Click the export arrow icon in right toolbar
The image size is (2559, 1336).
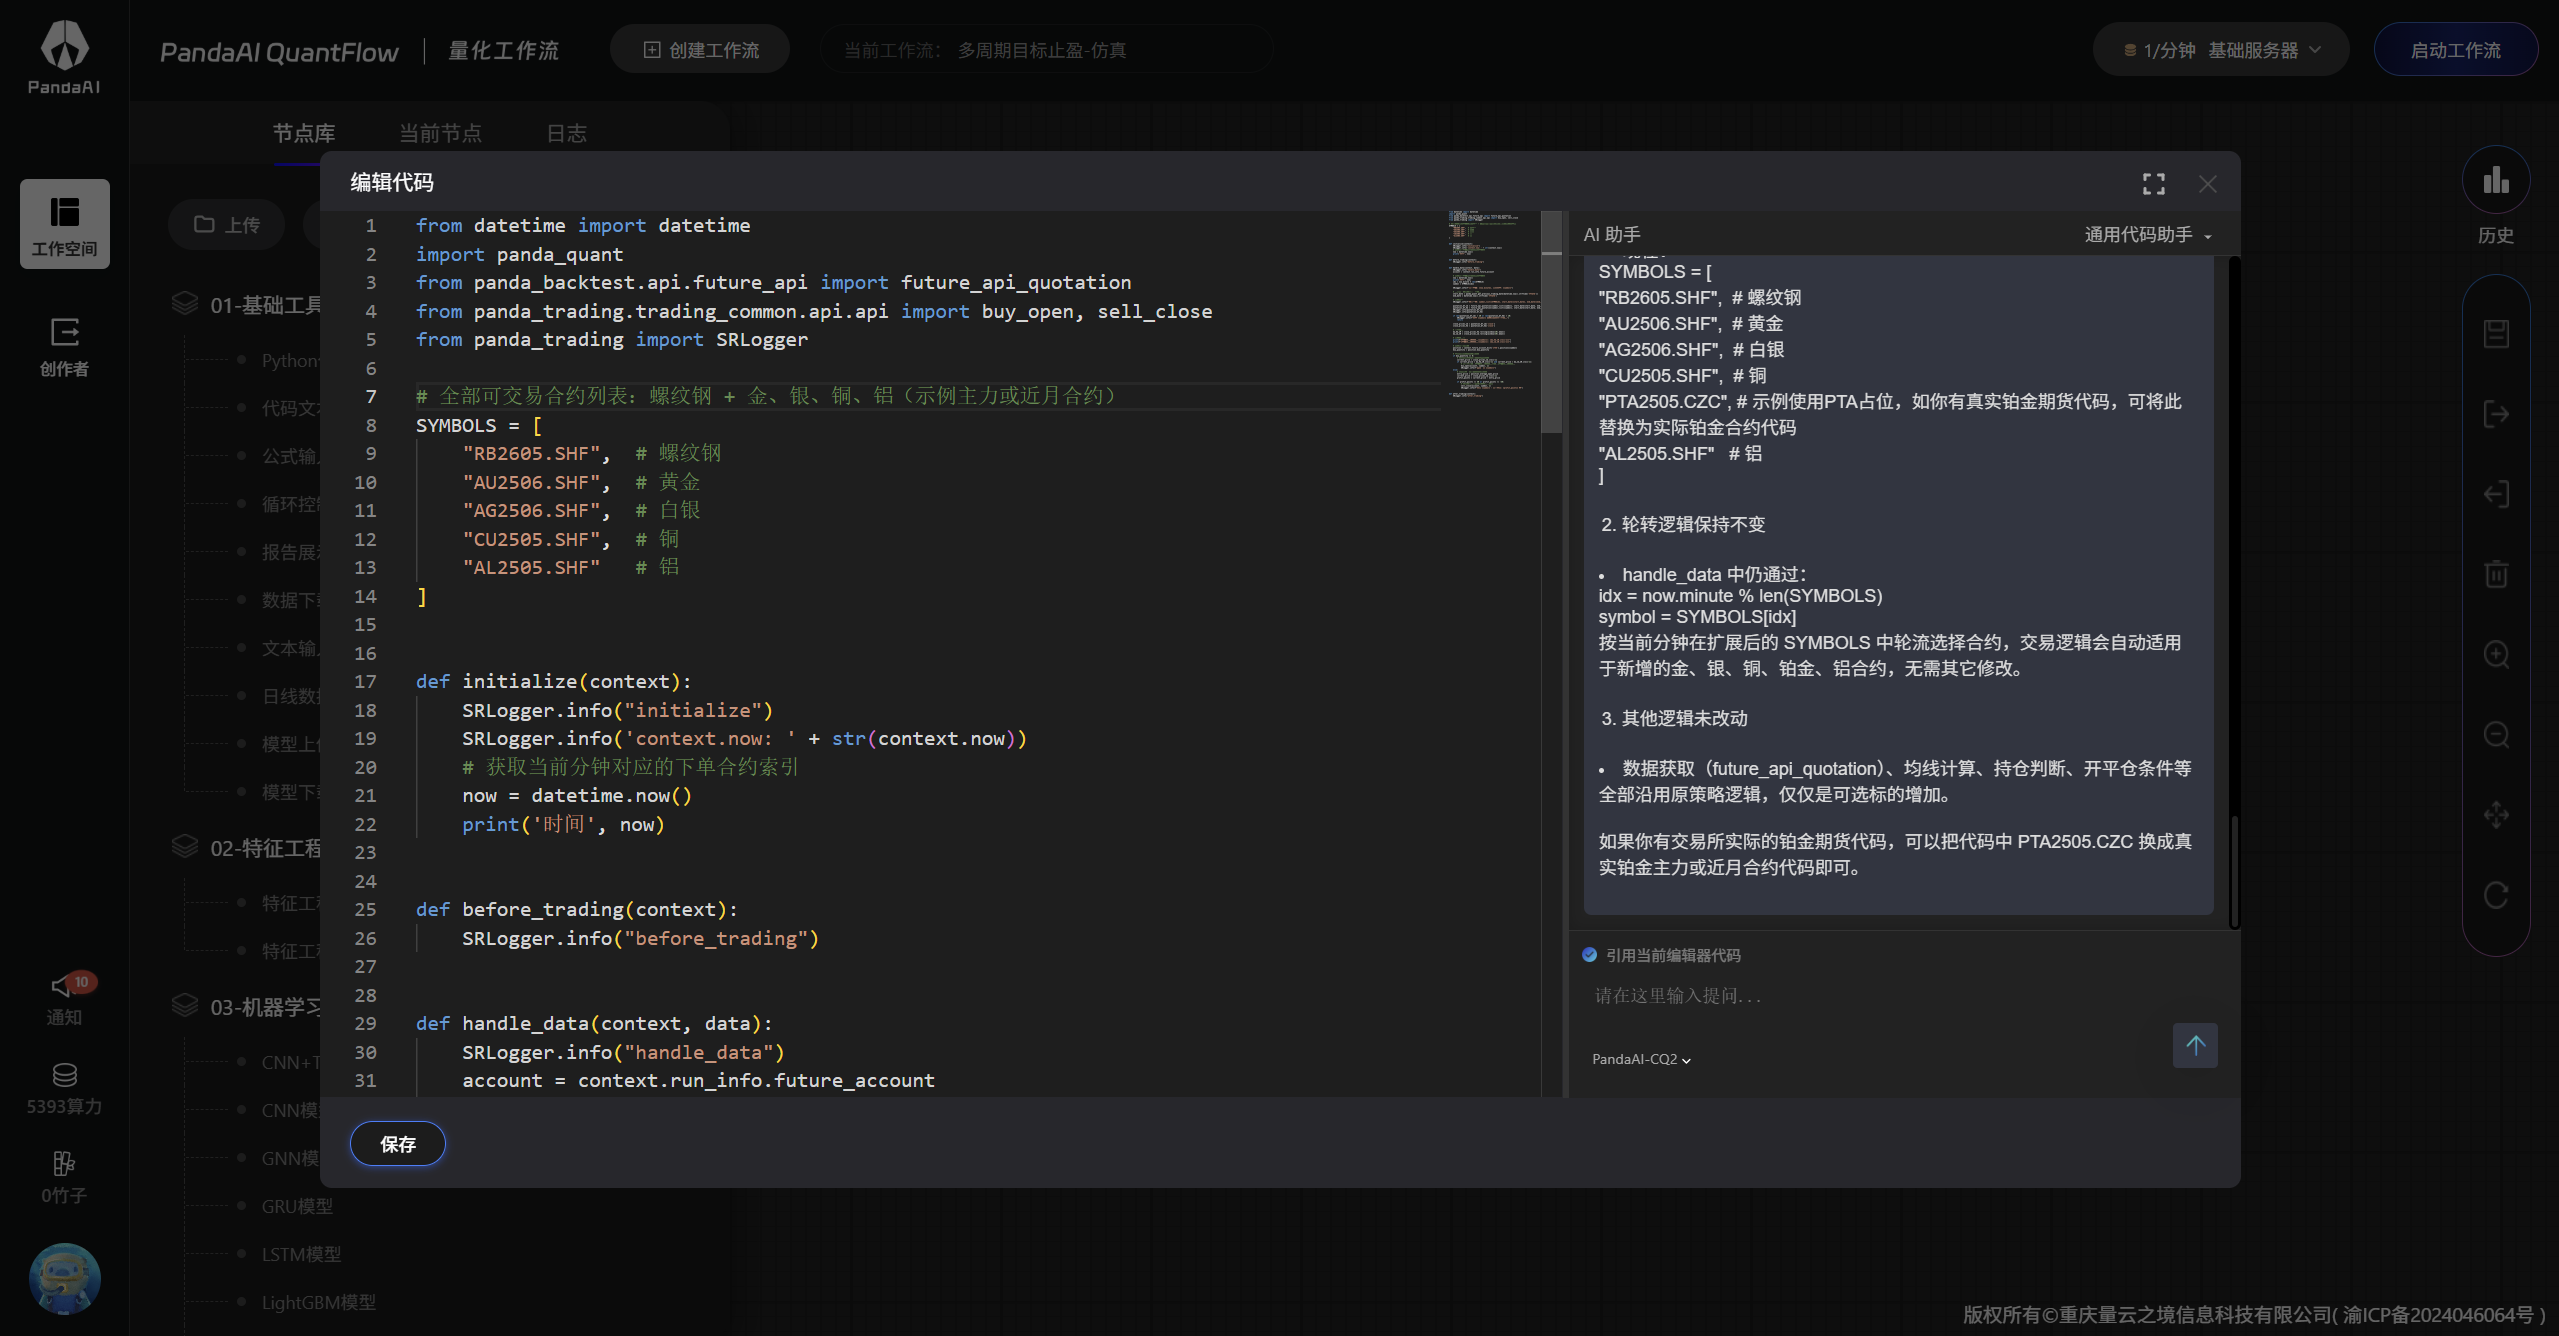coord(2496,414)
